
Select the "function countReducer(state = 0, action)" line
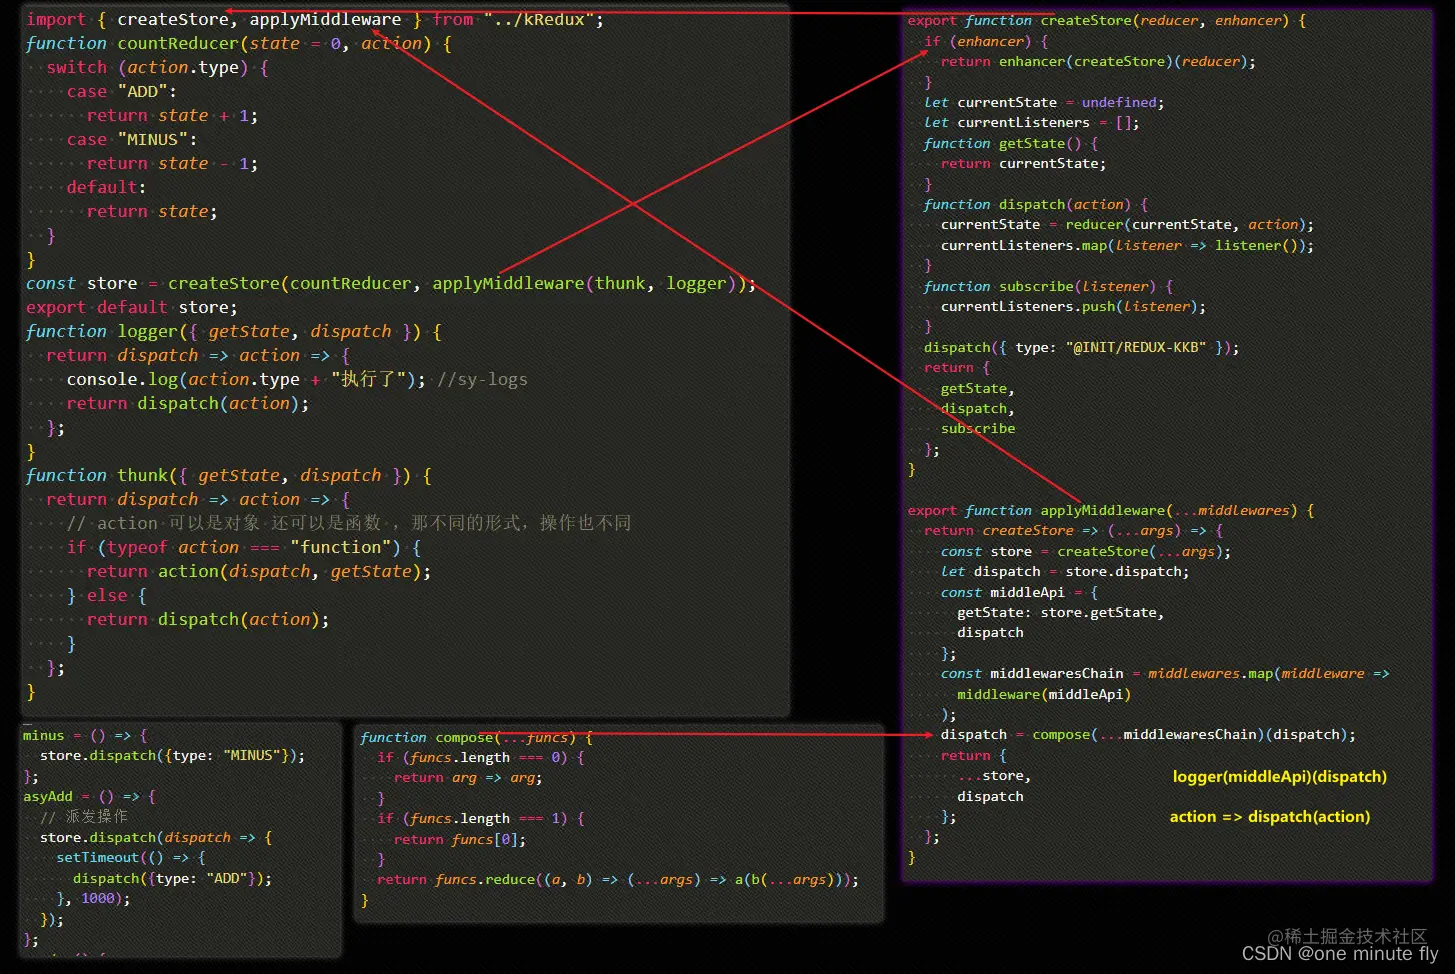tap(238, 43)
